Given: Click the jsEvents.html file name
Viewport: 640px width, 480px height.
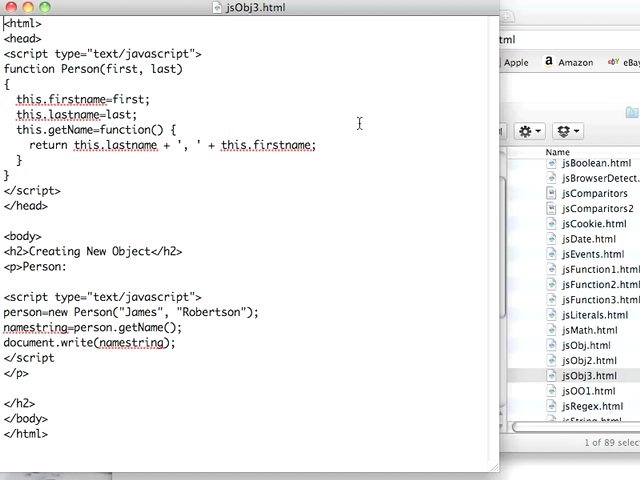Looking at the screenshot, I should click(593, 254).
